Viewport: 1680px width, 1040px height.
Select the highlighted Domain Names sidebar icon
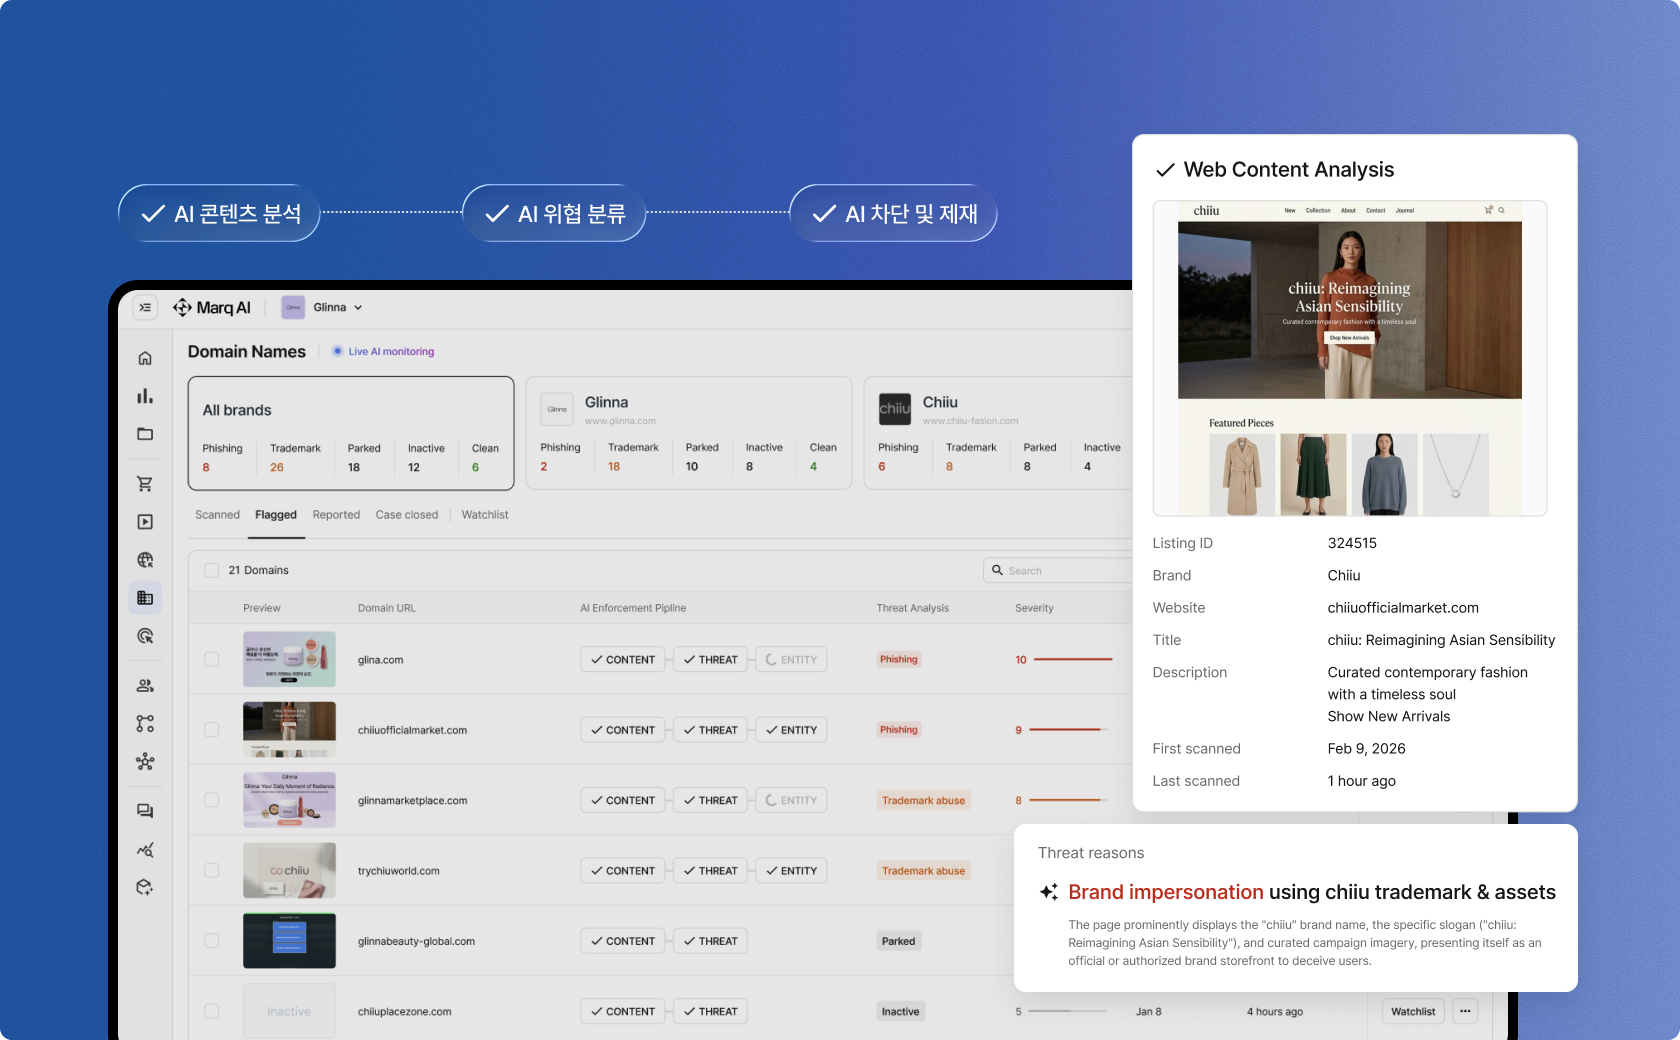pos(145,598)
